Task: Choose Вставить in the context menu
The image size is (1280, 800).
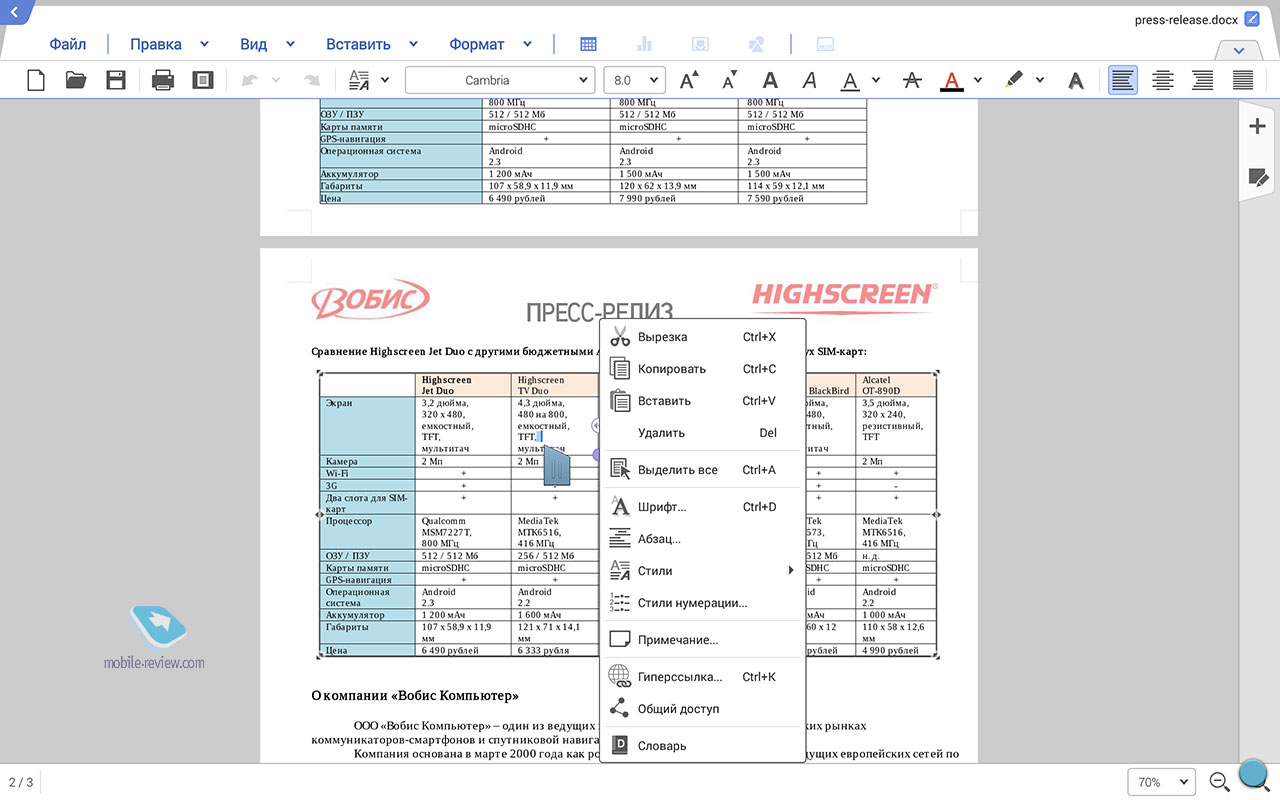Action: (702, 401)
